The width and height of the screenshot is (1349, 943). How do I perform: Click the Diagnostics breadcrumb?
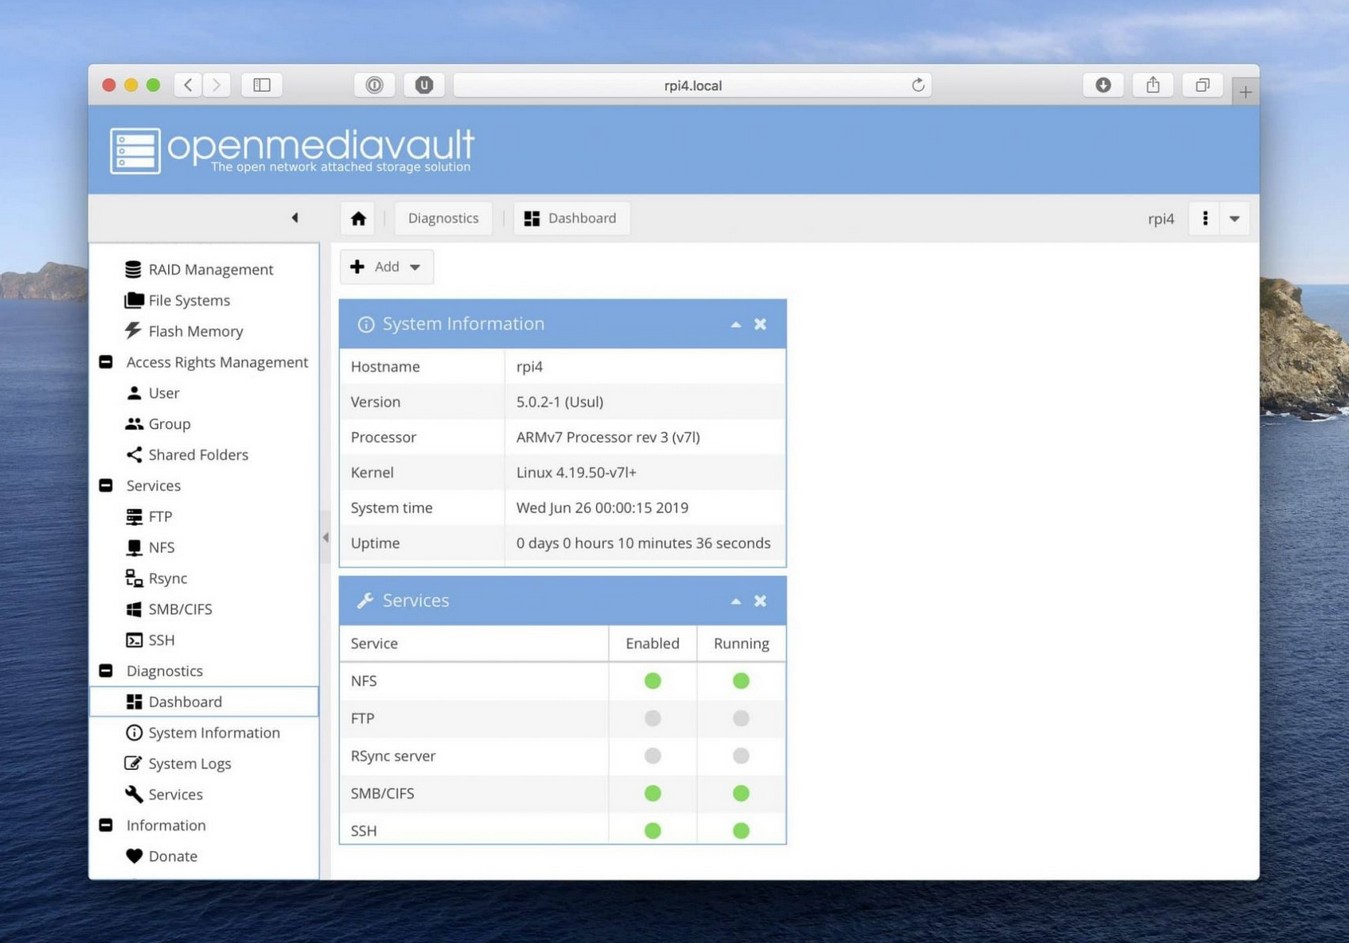click(443, 218)
